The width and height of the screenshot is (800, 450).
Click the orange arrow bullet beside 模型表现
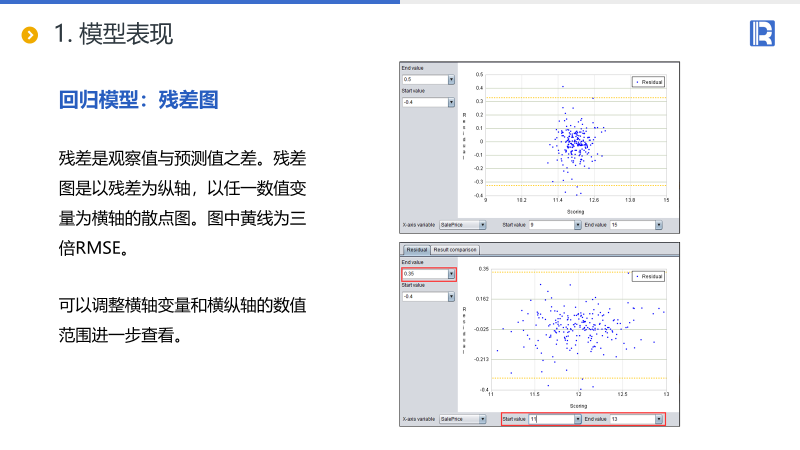pyautogui.click(x=30, y=35)
